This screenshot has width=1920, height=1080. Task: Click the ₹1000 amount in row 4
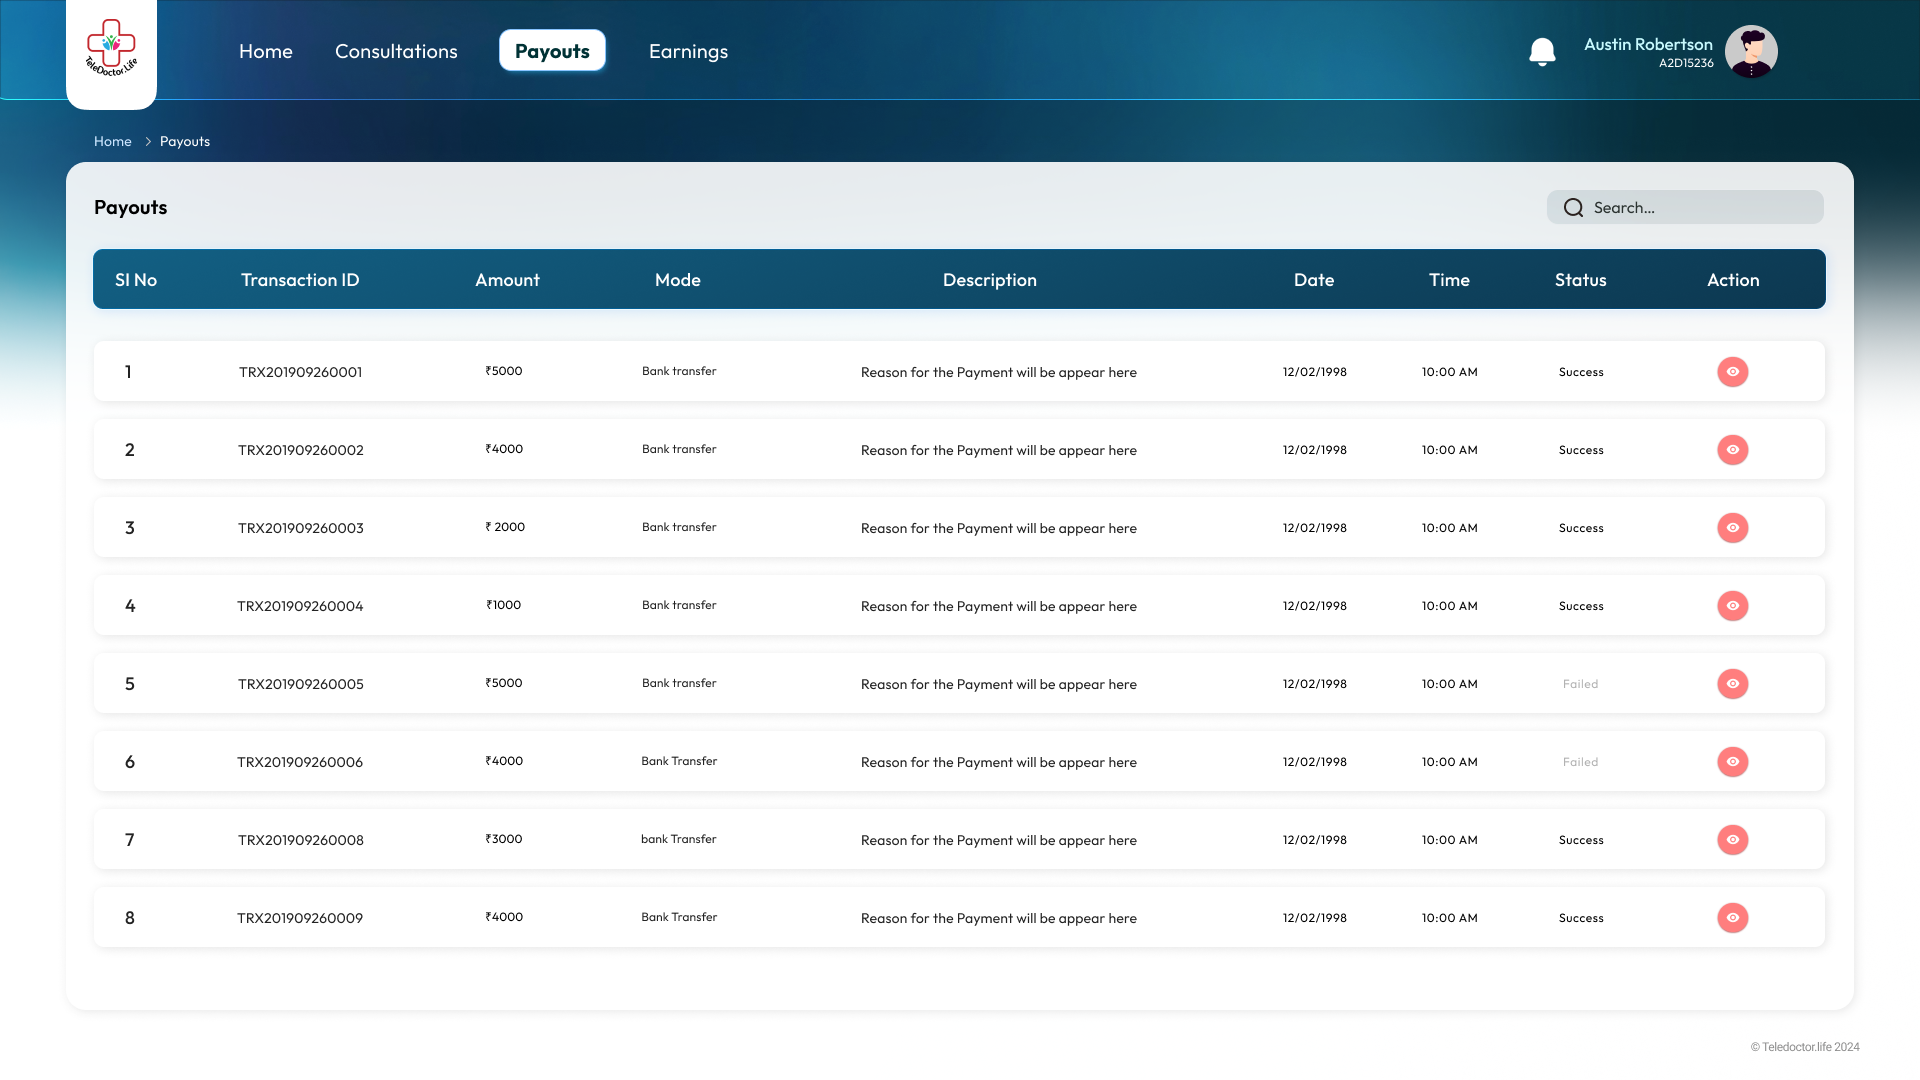(x=504, y=605)
